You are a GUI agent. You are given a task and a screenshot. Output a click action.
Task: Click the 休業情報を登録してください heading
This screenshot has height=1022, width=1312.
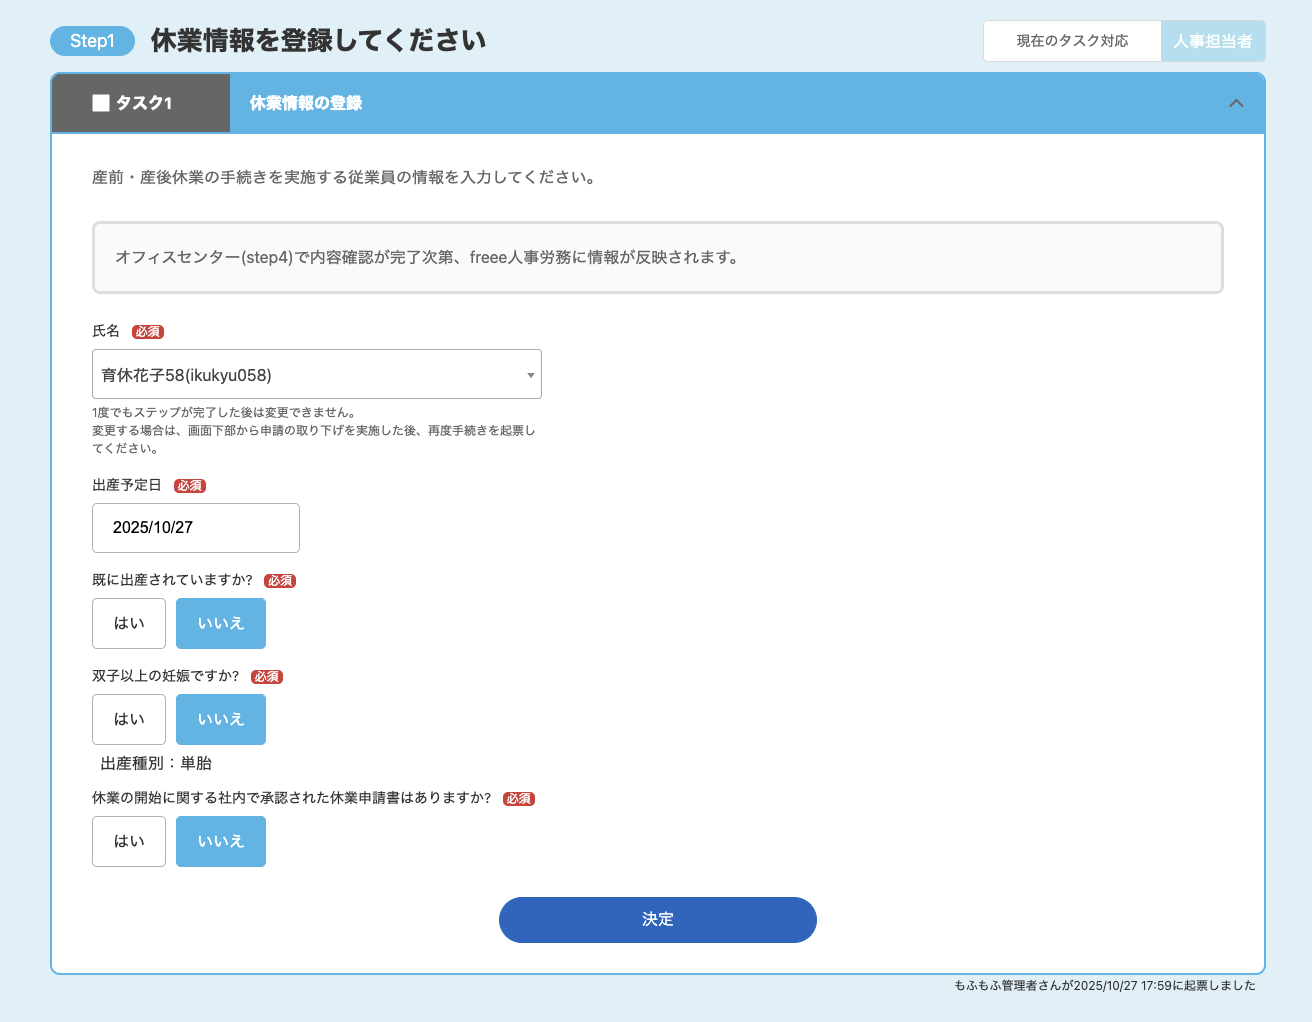tap(318, 41)
